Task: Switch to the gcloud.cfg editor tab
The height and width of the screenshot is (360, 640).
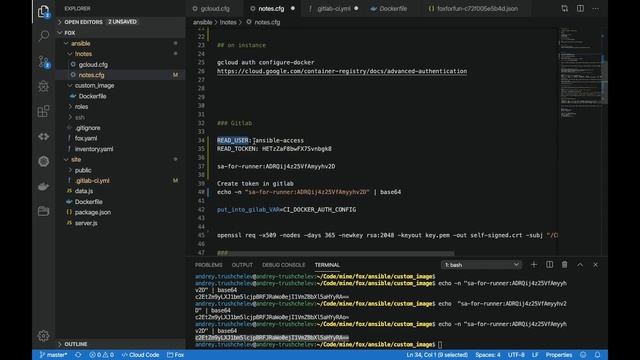Action: [x=215, y=8]
